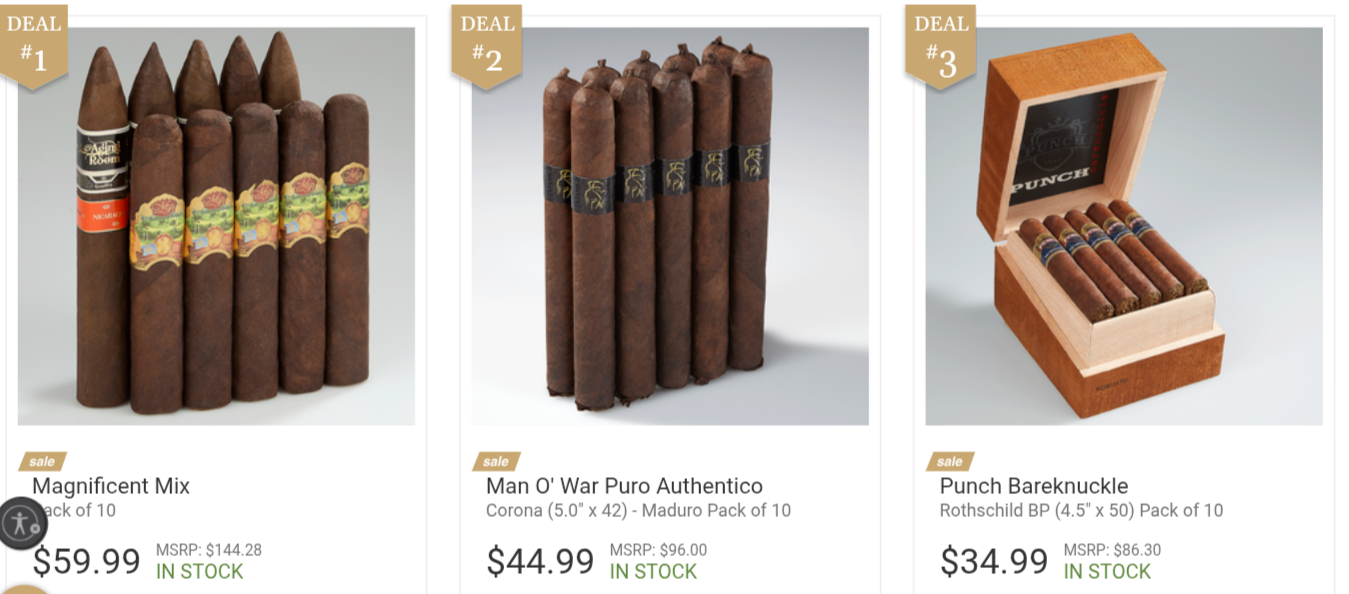Image resolution: width=1349 pixels, height=594 pixels.
Task: Open the Punch Bareknuckle box image
Action: click(1124, 226)
